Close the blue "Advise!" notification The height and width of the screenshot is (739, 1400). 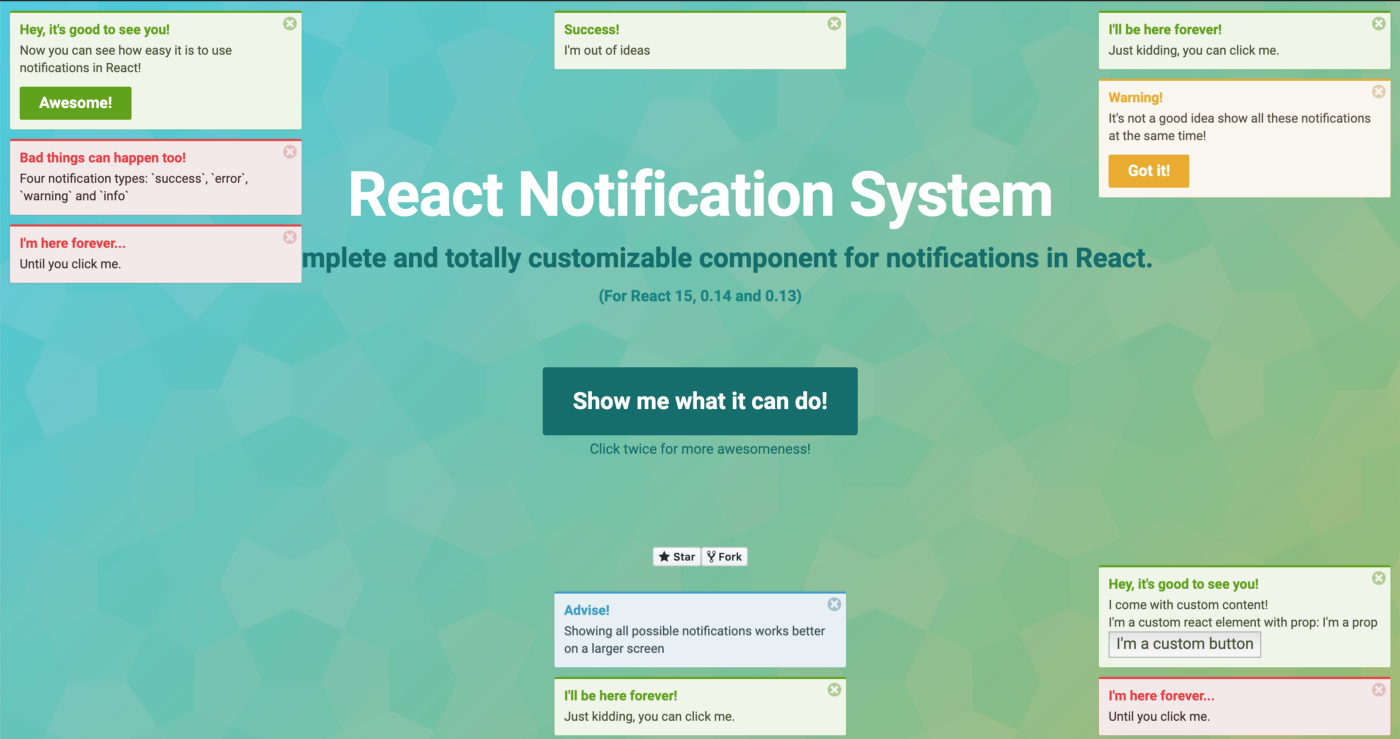pos(834,604)
